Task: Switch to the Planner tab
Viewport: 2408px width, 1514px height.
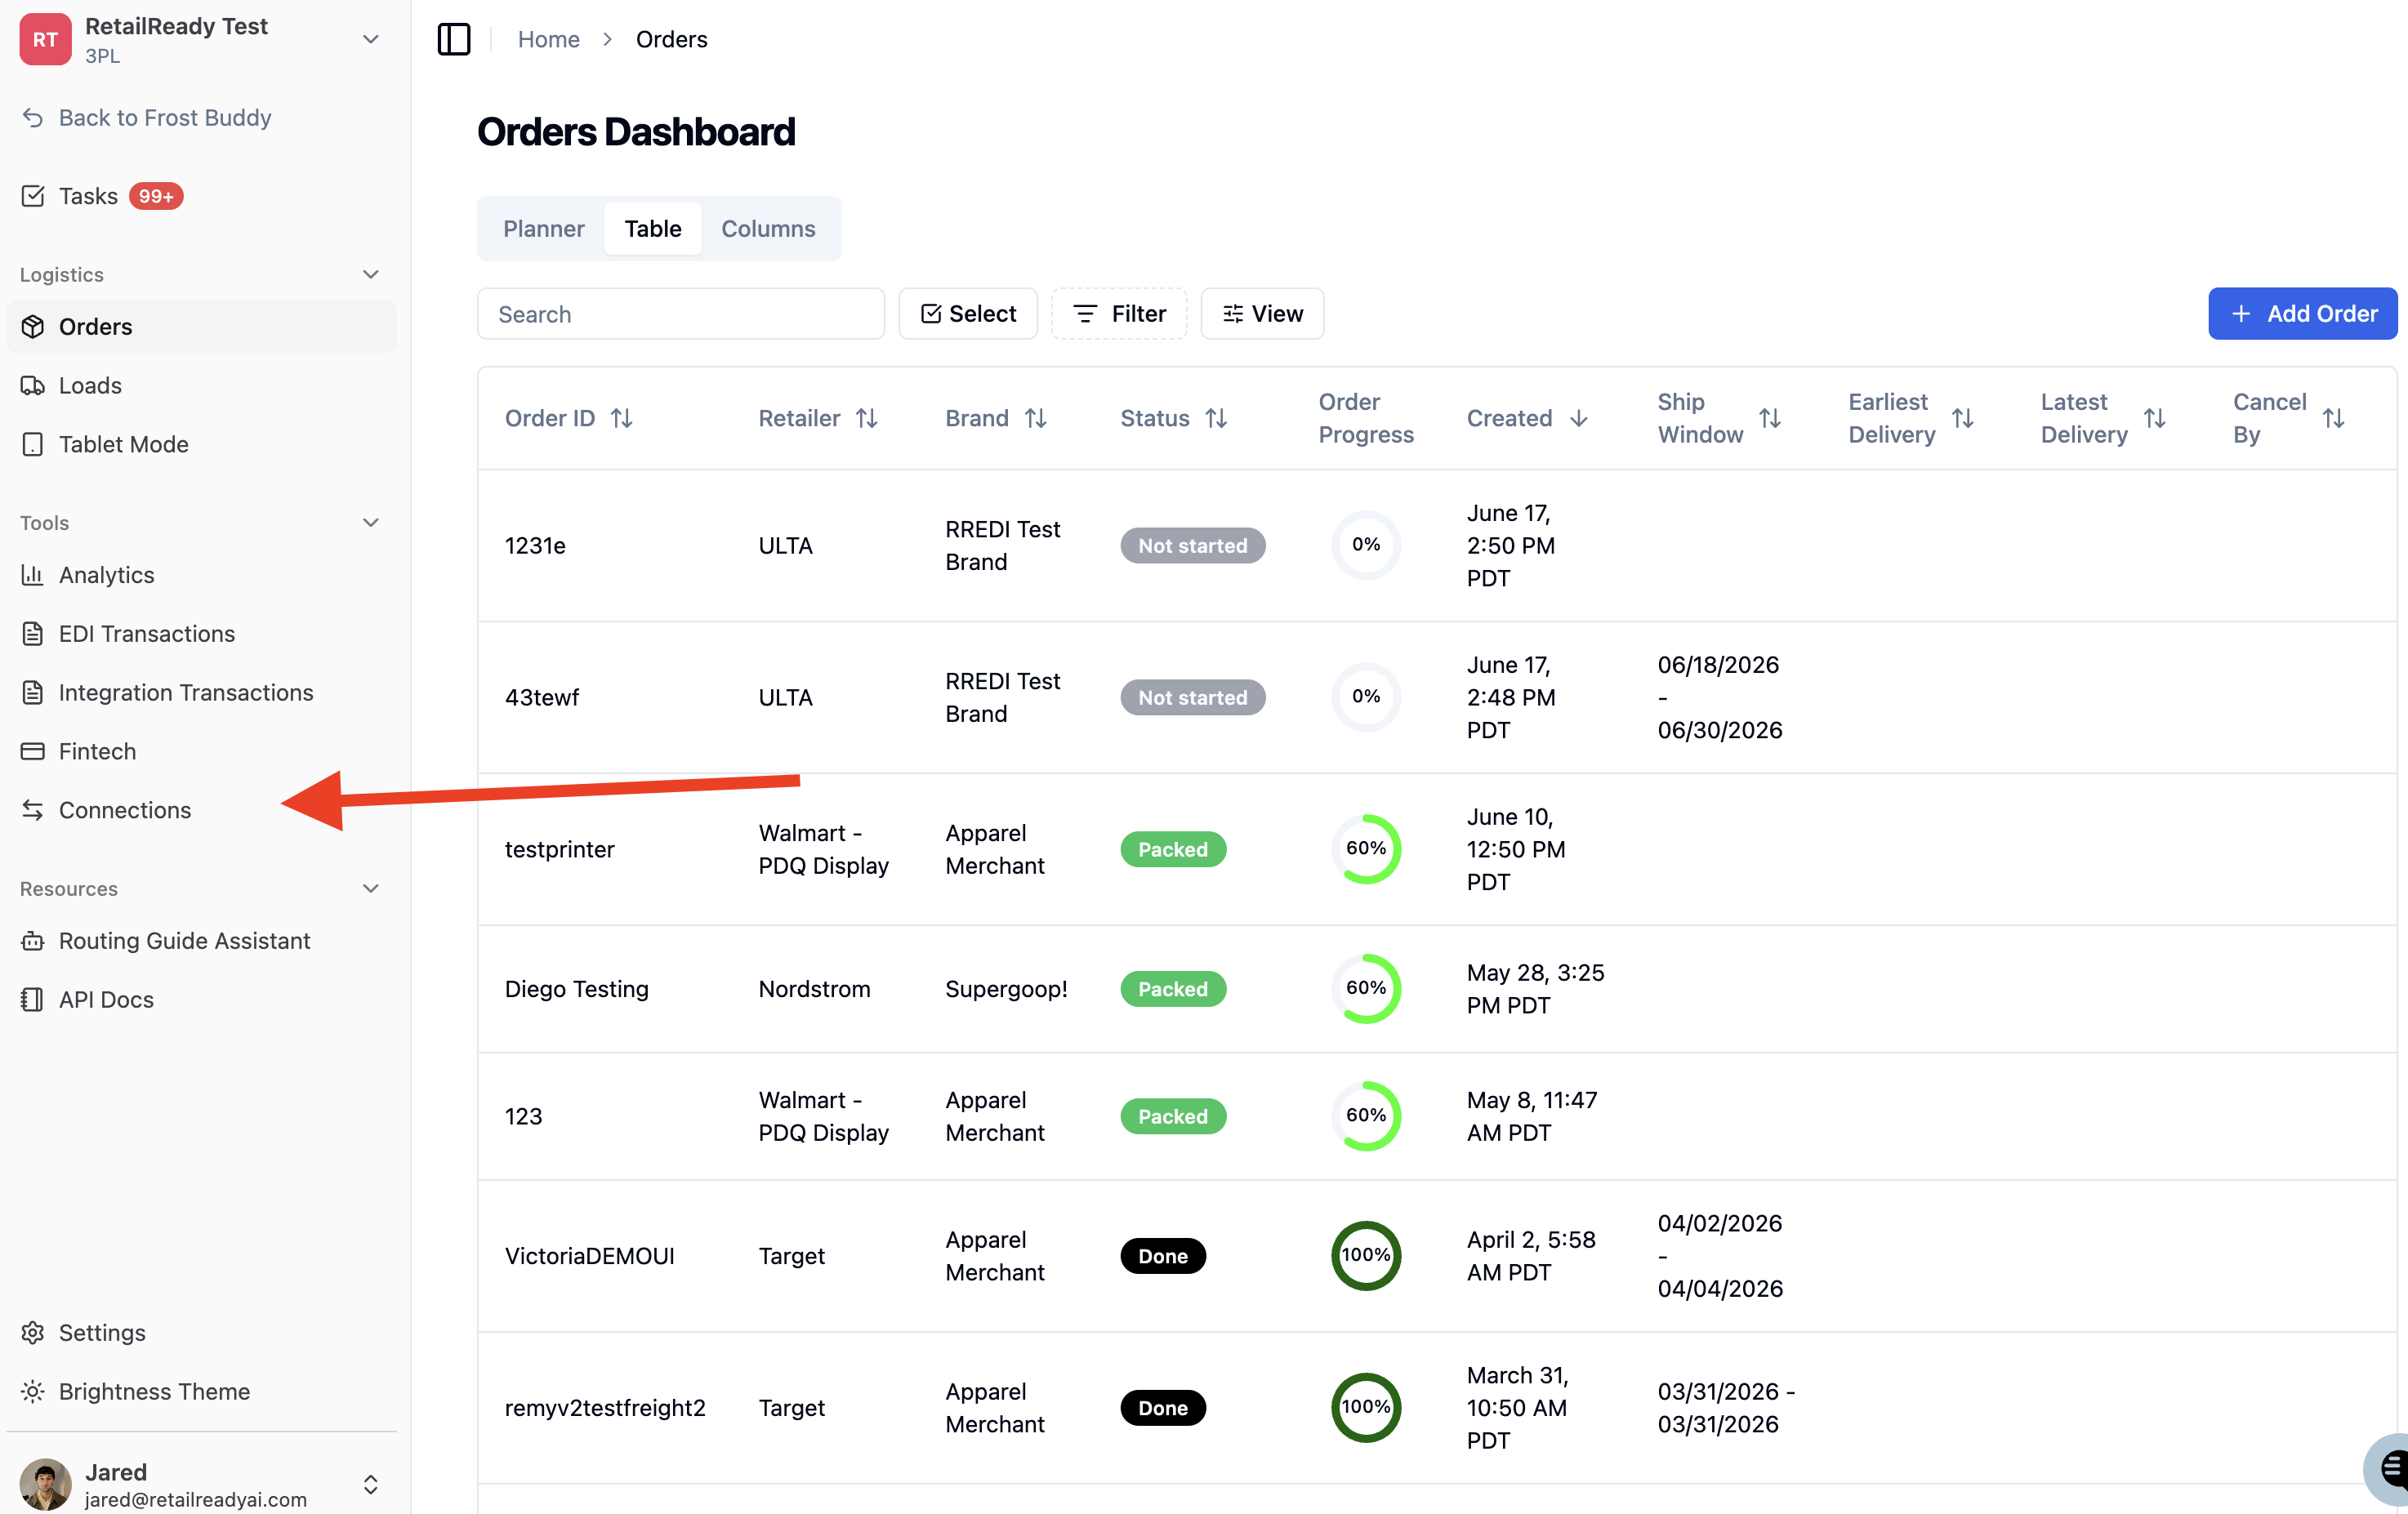Action: 543,228
